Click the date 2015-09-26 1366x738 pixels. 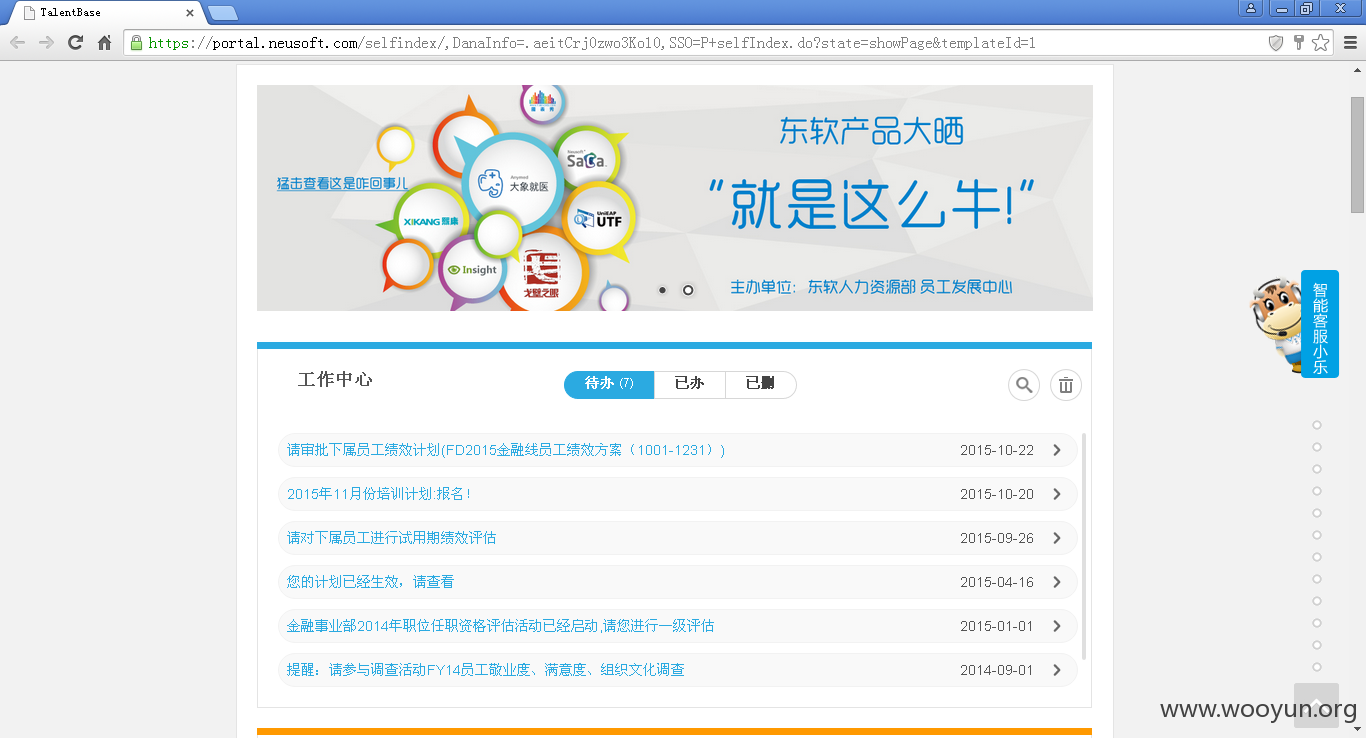997,538
